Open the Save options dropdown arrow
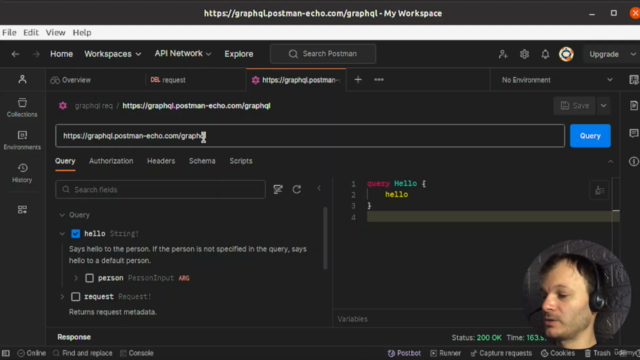The image size is (640, 360). (x=603, y=106)
